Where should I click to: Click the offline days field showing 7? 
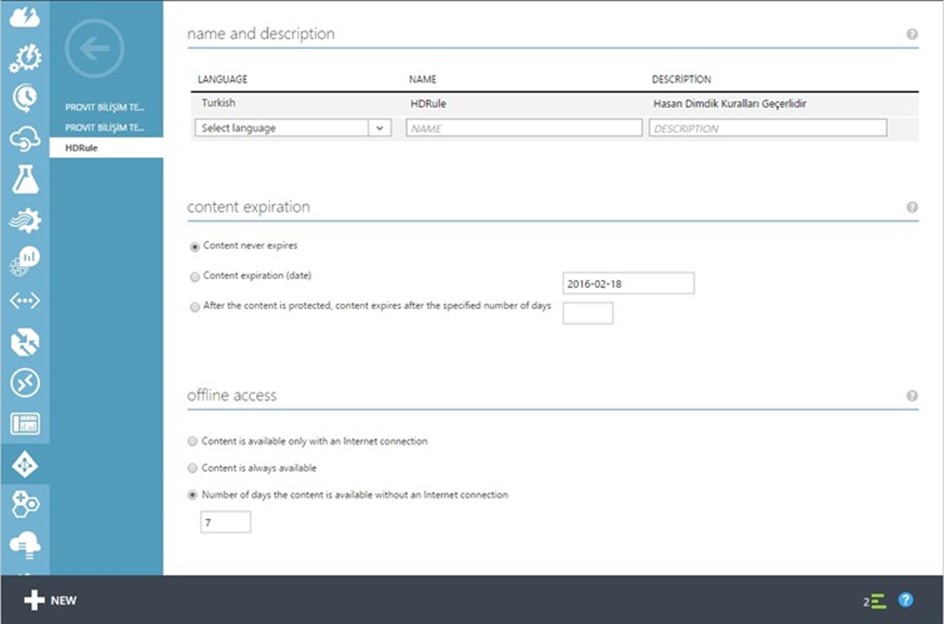[x=225, y=522]
